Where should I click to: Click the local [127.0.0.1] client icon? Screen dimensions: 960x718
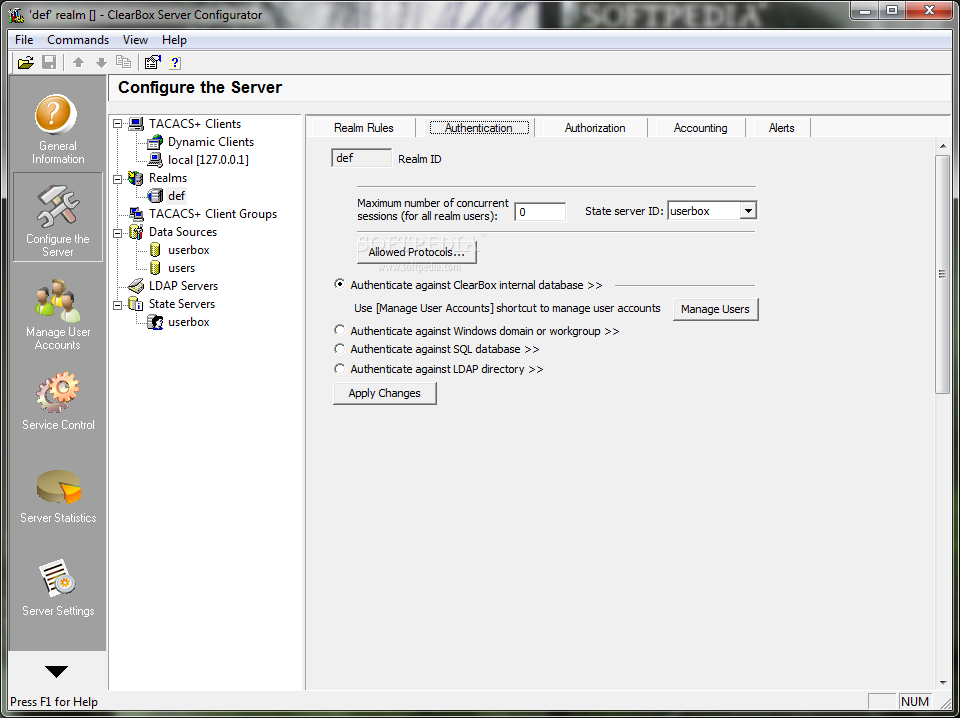click(x=156, y=160)
